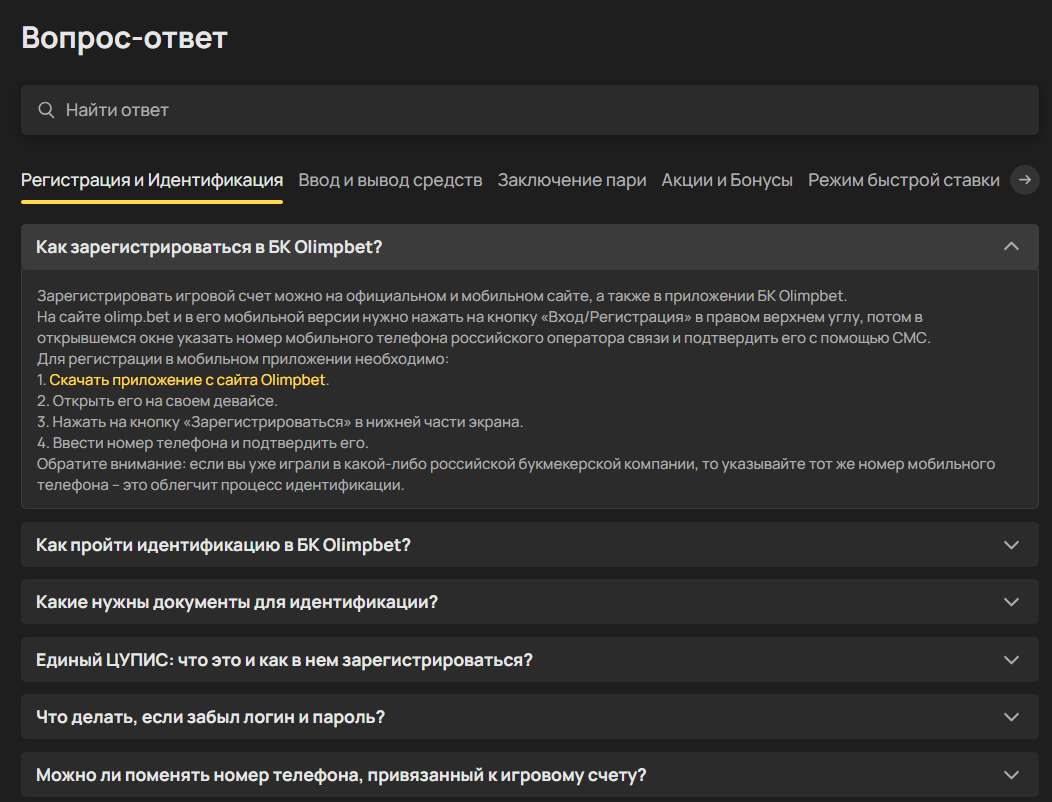Click the line "Для регистрации в мобильном приложении необходимо:"
This screenshot has height=802, width=1052.
243,359
